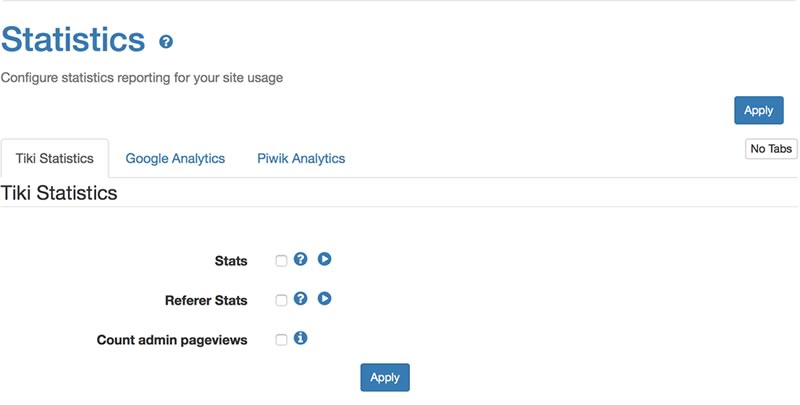Click the top Apply button near the header
This screenshot has width=800, height=405.
(759, 110)
